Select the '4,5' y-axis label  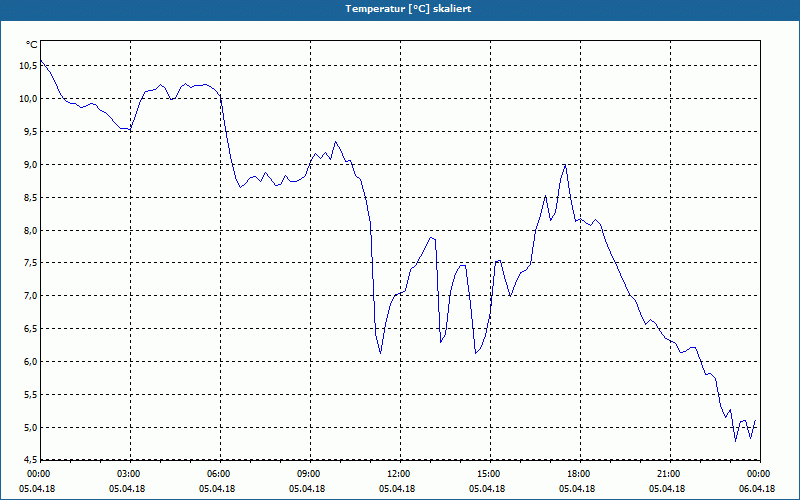coord(30,460)
